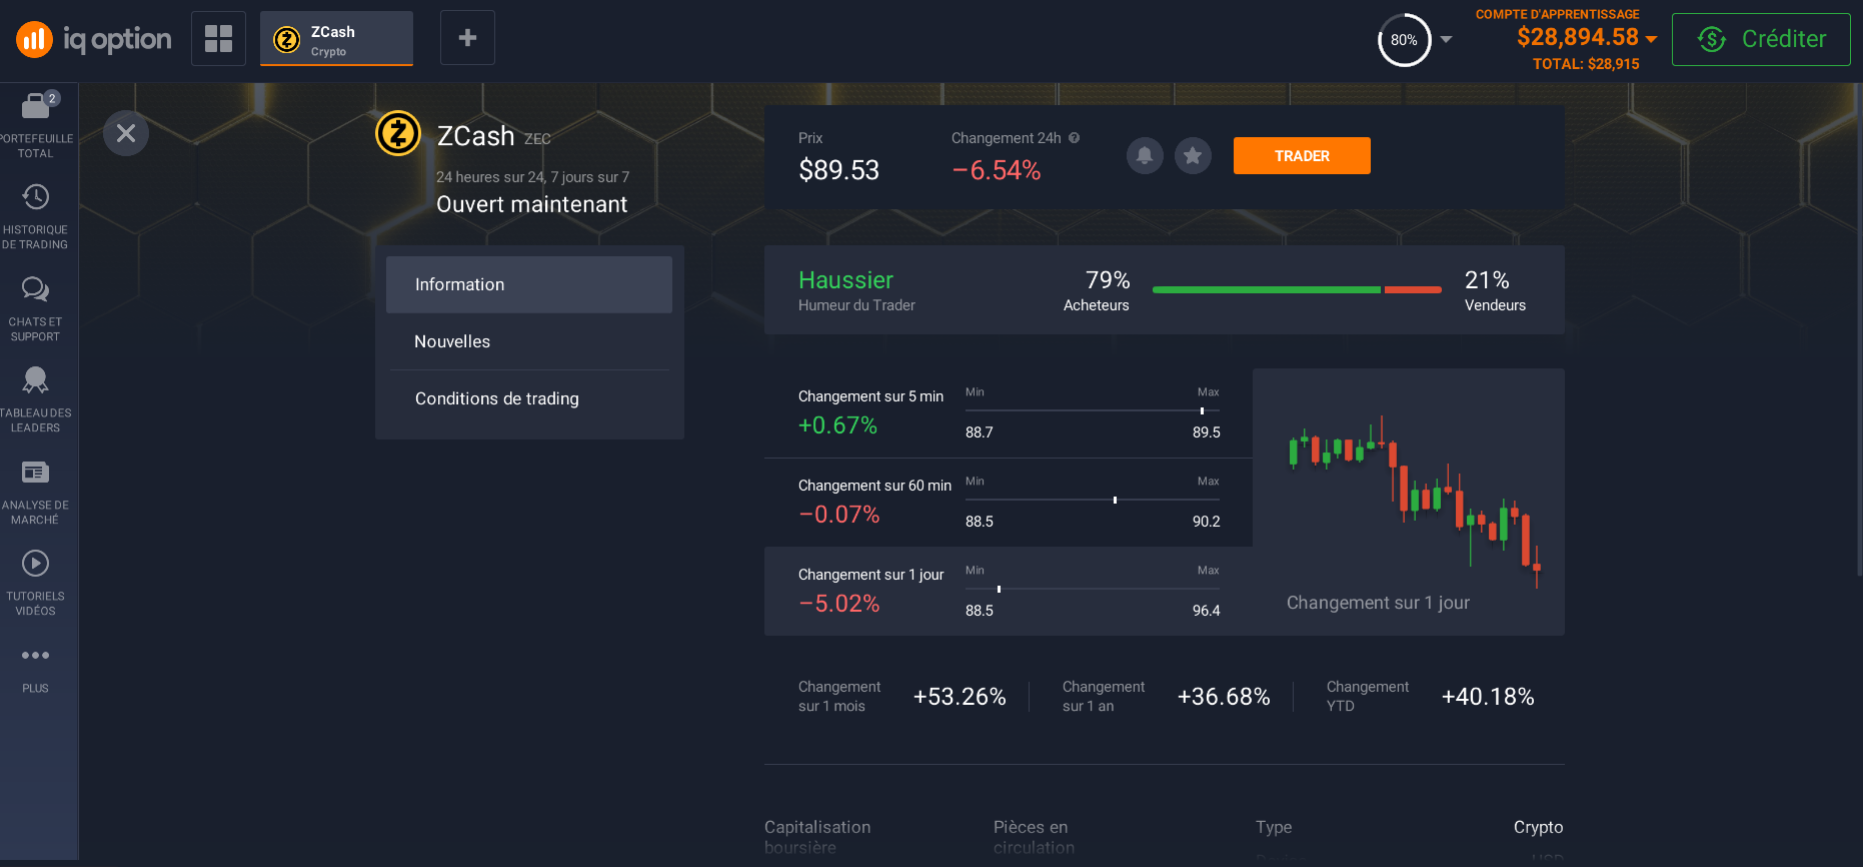Click the 79% Acheteurs value
The width and height of the screenshot is (1863, 867).
(1108, 280)
